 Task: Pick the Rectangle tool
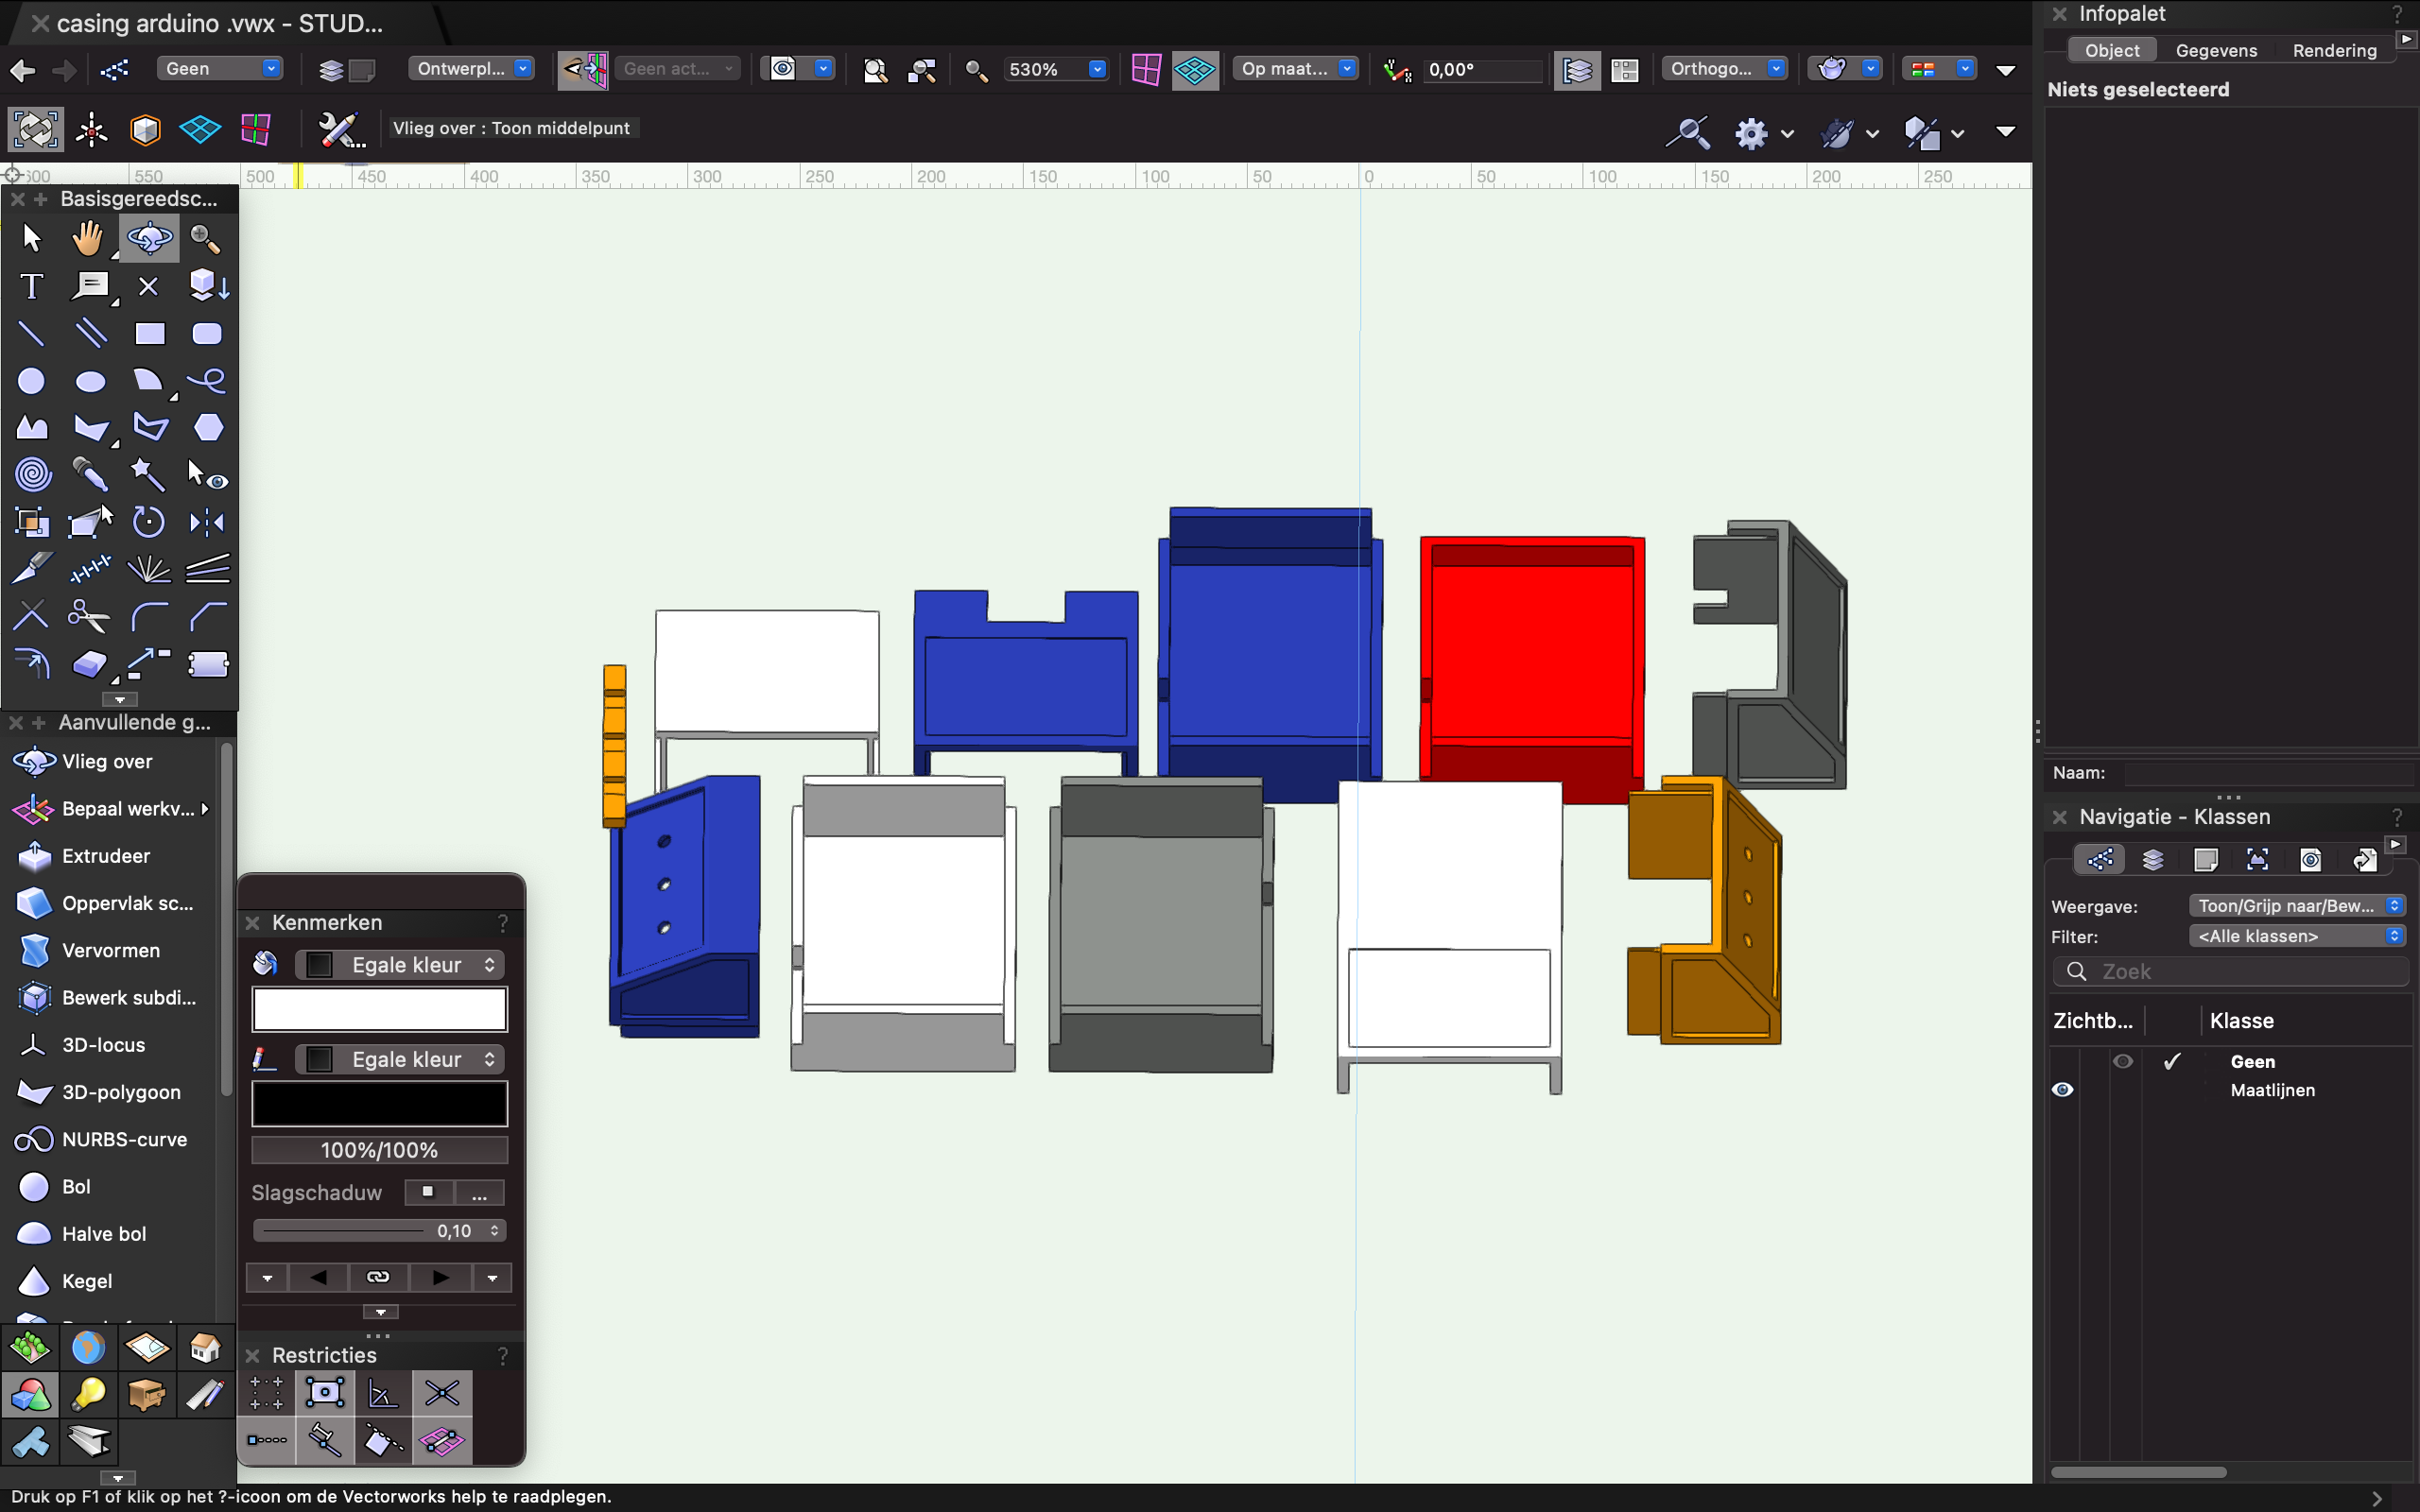click(149, 334)
